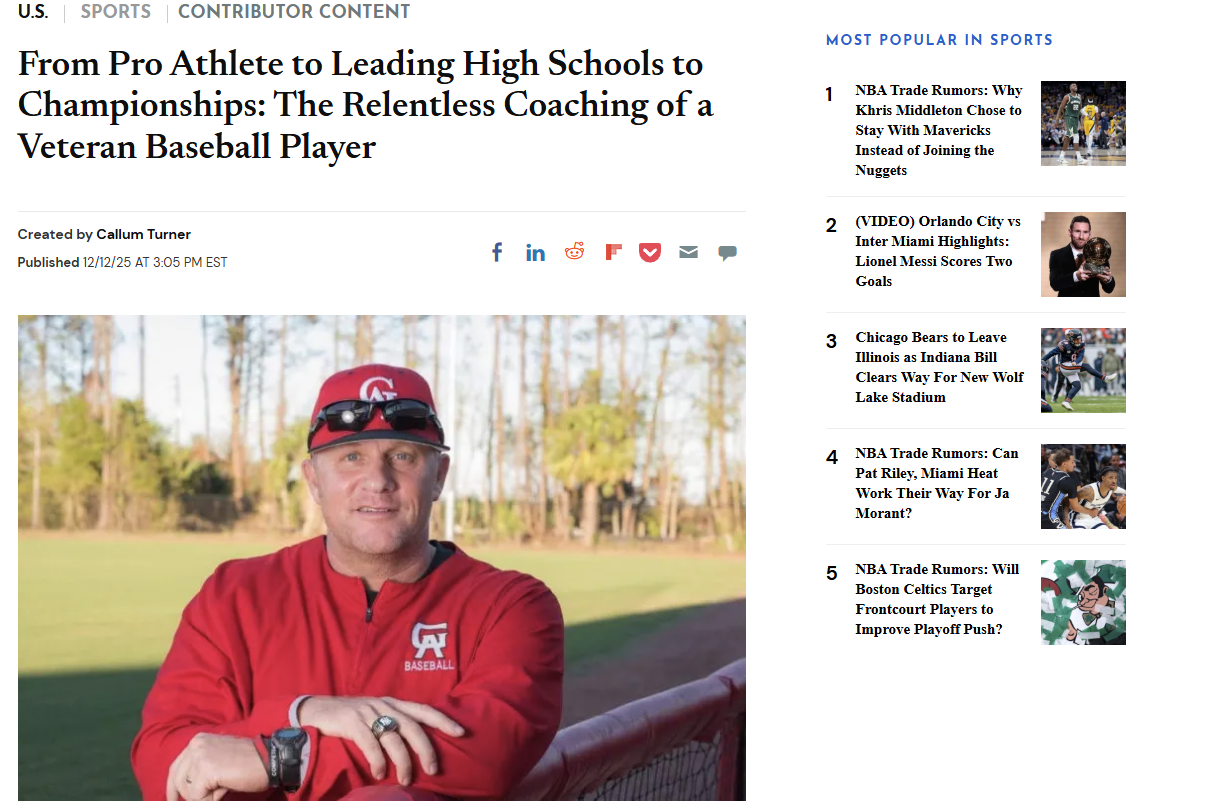Save article to Pocket
The width and height of the screenshot is (1210, 809).
point(650,252)
